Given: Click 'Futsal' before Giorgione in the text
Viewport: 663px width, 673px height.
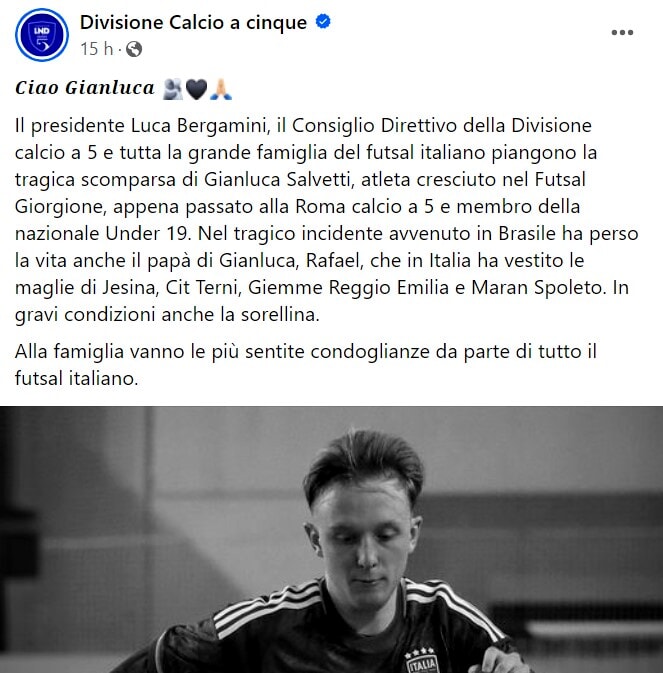Looking at the screenshot, I should tap(560, 179).
